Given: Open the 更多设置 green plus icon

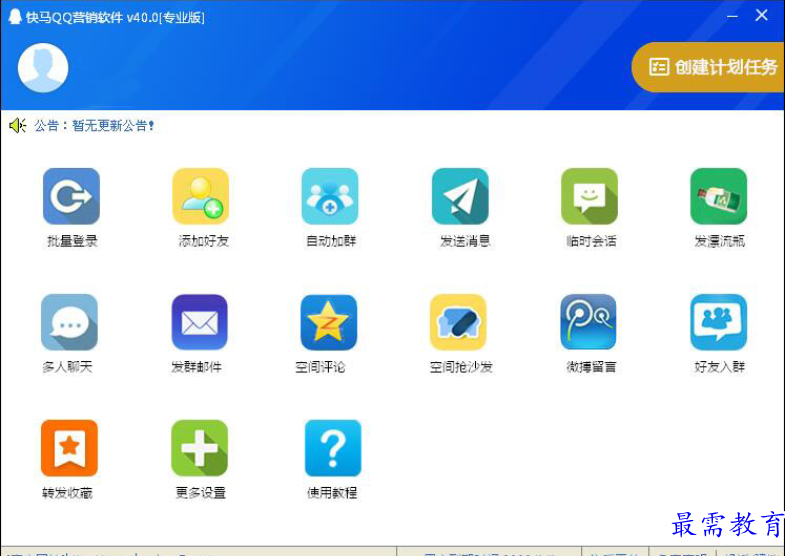Looking at the screenshot, I should pyautogui.click(x=200, y=448).
